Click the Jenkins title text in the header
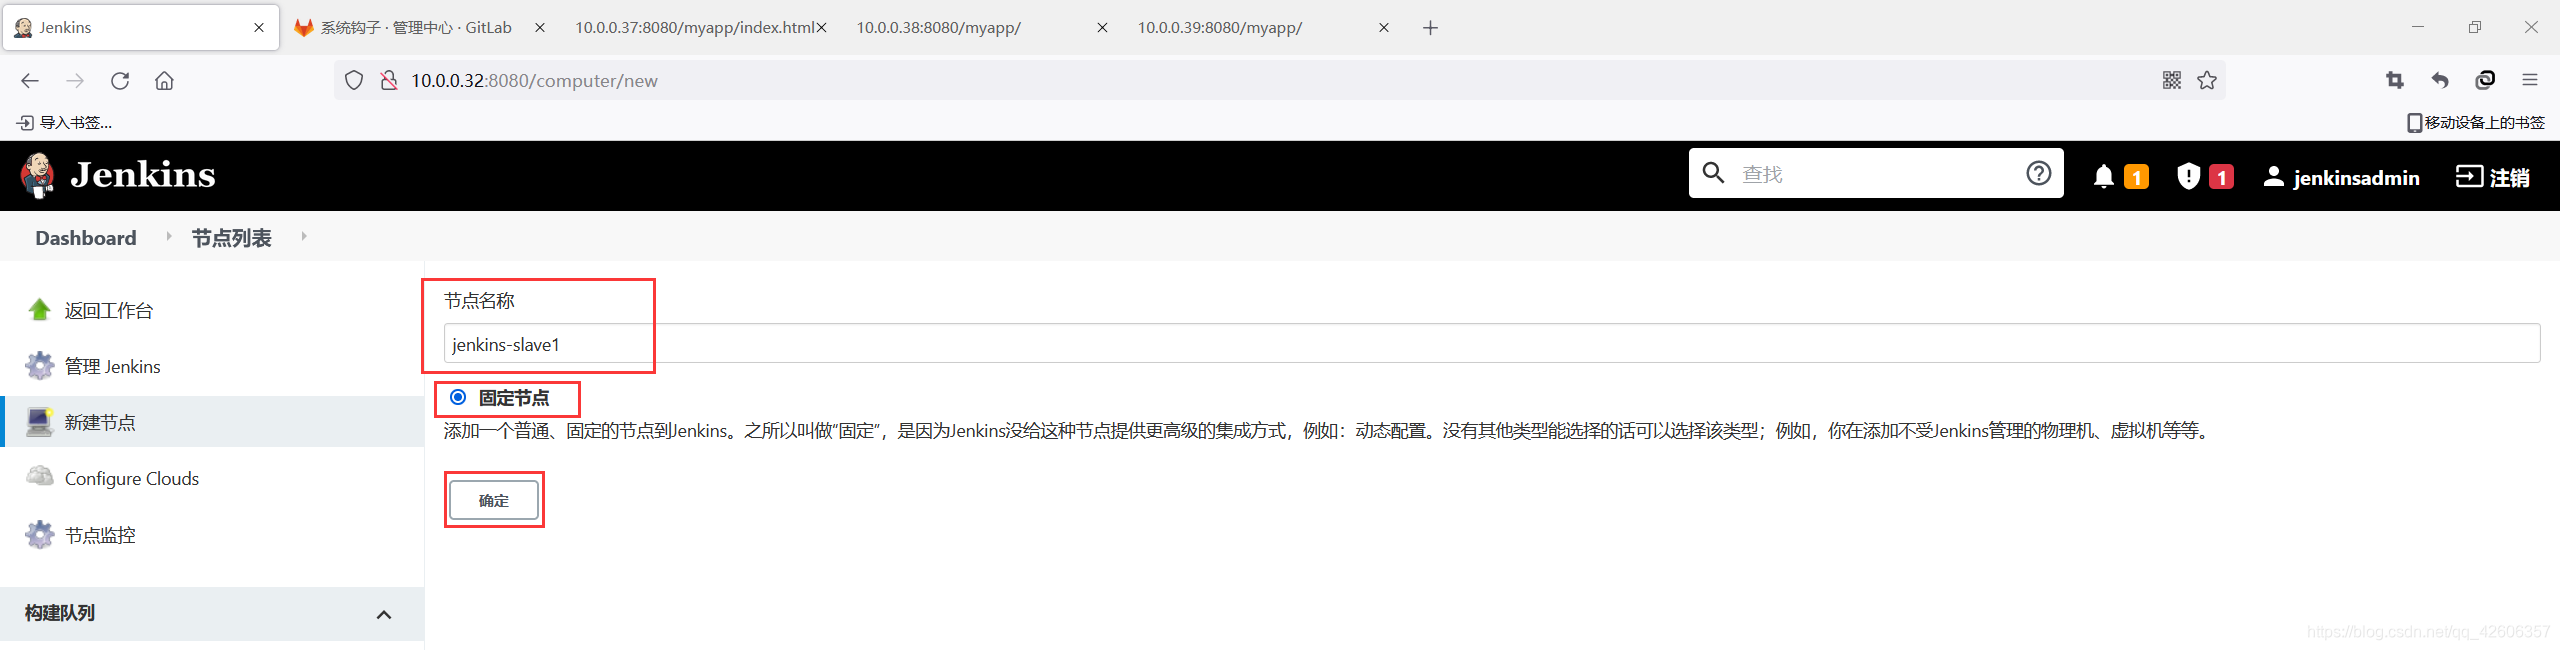This screenshot has height=650, width=2560. (143, 175)
